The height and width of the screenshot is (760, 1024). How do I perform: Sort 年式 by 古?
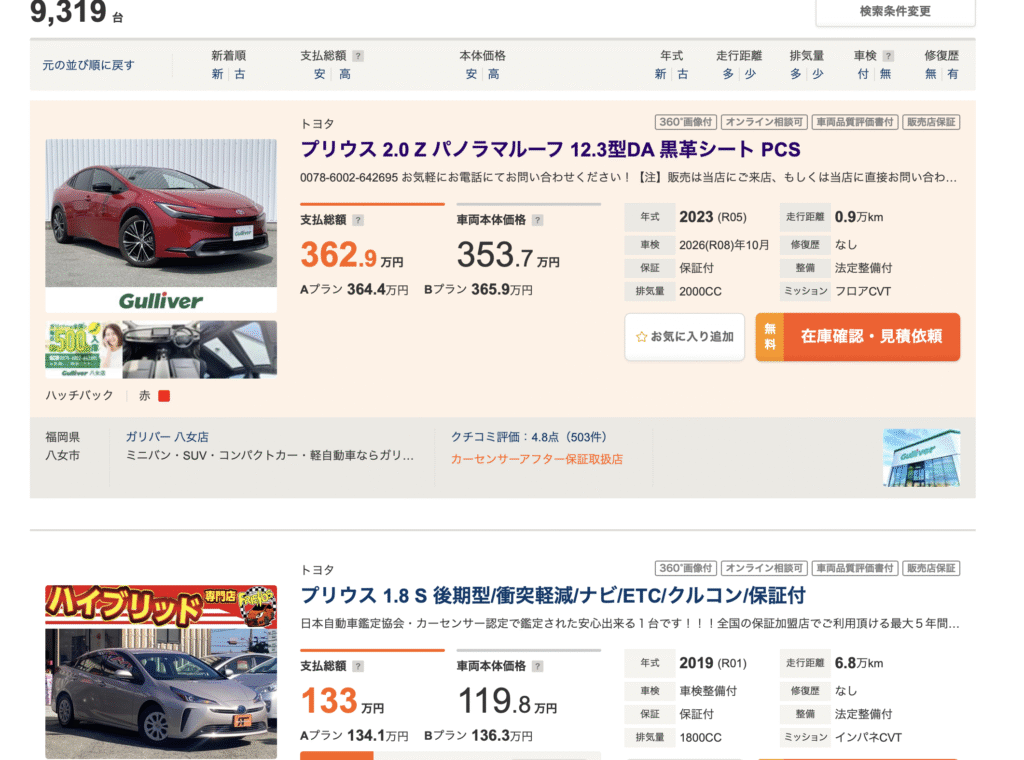pos(682,74)
